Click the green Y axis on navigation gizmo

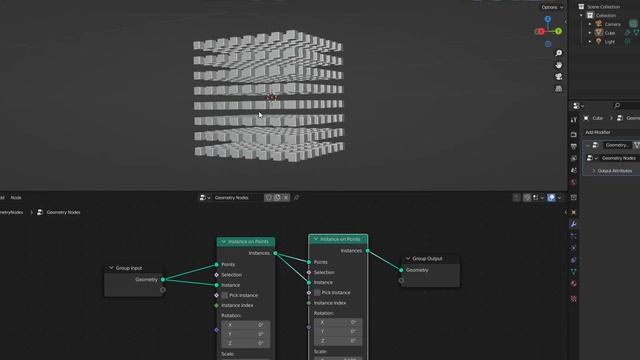coord(558,31)
